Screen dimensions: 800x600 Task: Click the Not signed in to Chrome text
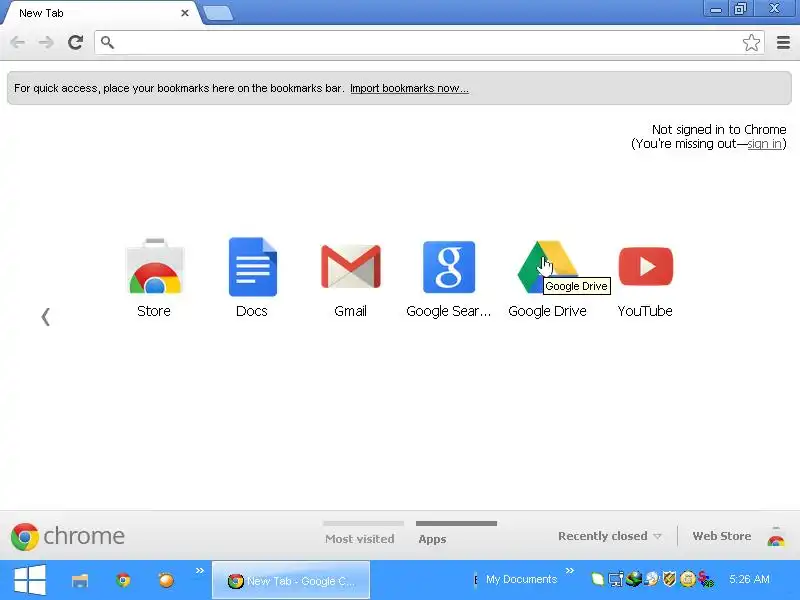[719, 130]
